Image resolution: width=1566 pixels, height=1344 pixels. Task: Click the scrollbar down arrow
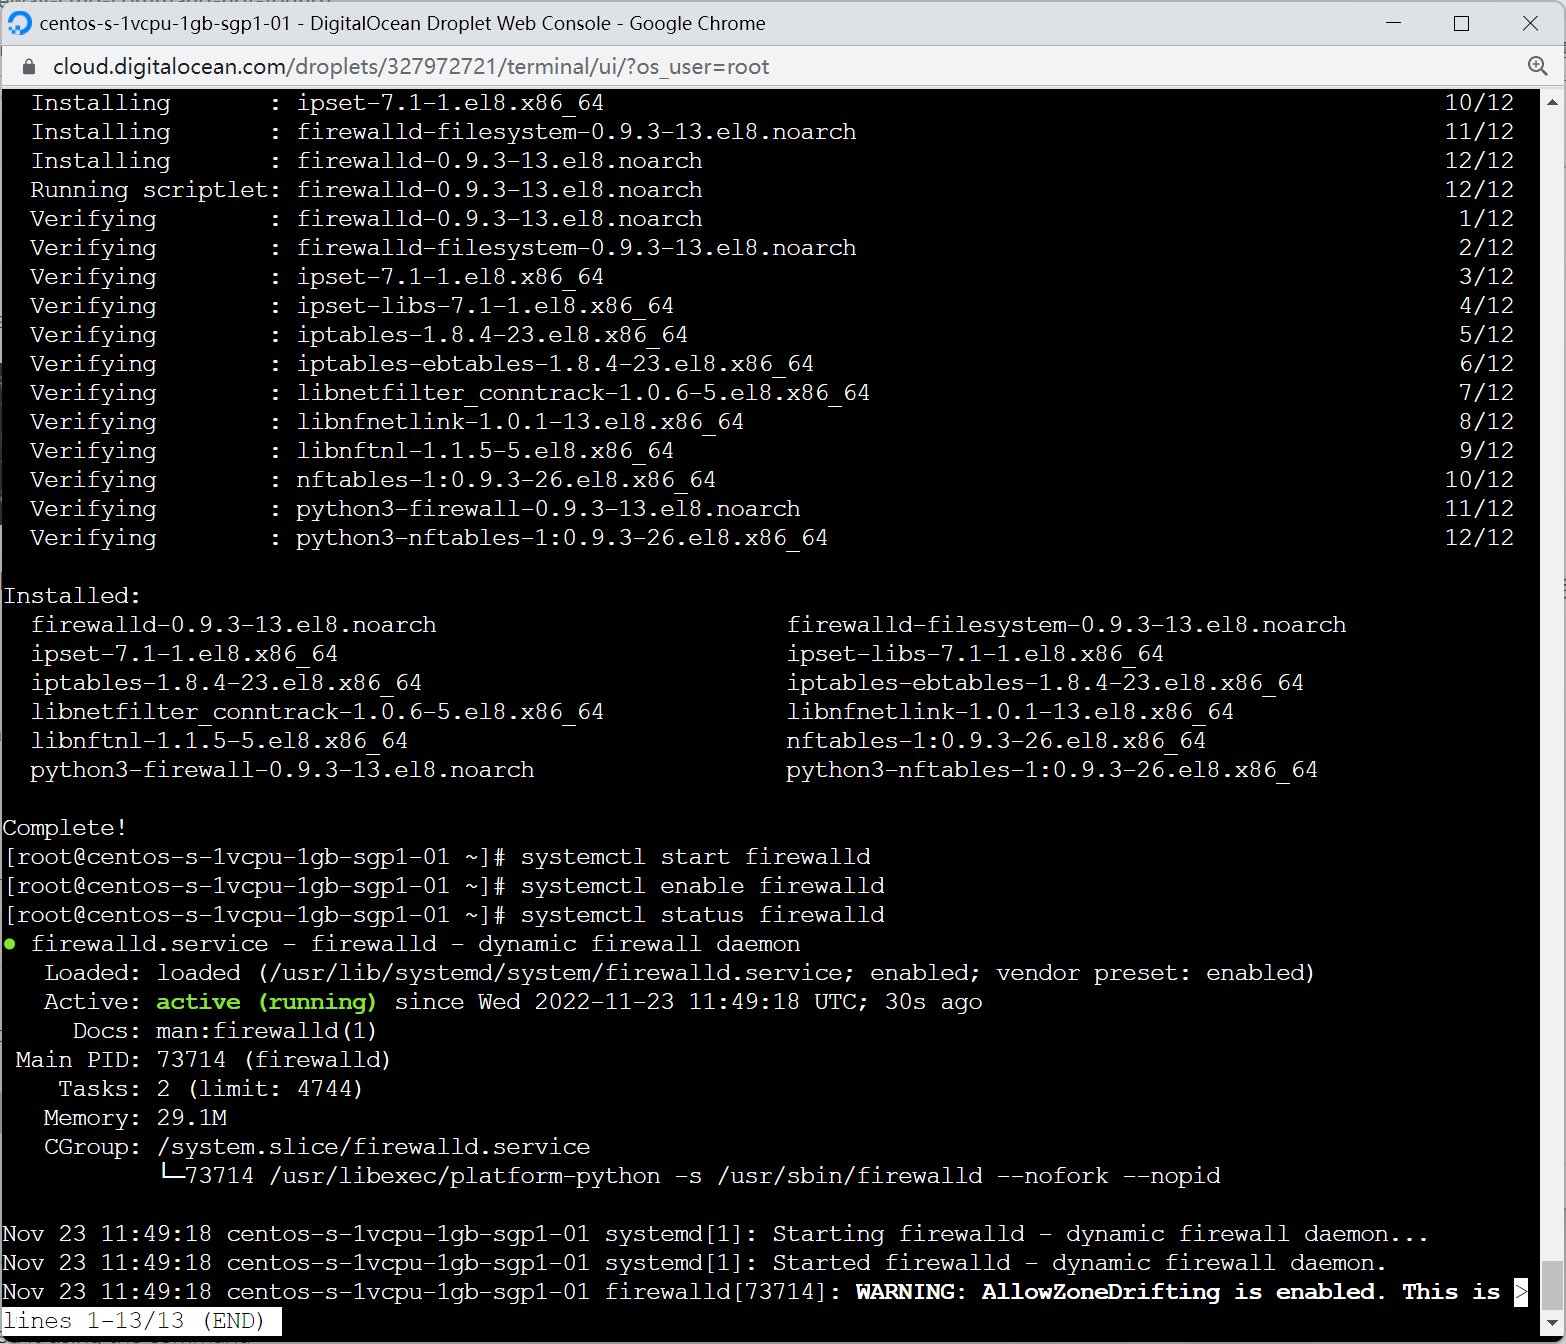pyautogui.click(x=1552, y=1324)
